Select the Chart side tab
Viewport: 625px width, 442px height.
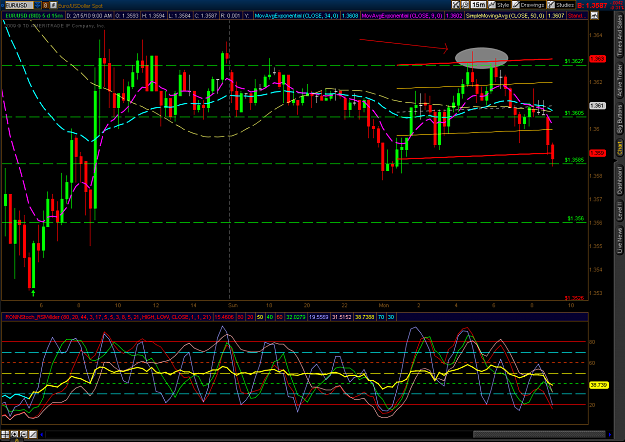(620, 148)
